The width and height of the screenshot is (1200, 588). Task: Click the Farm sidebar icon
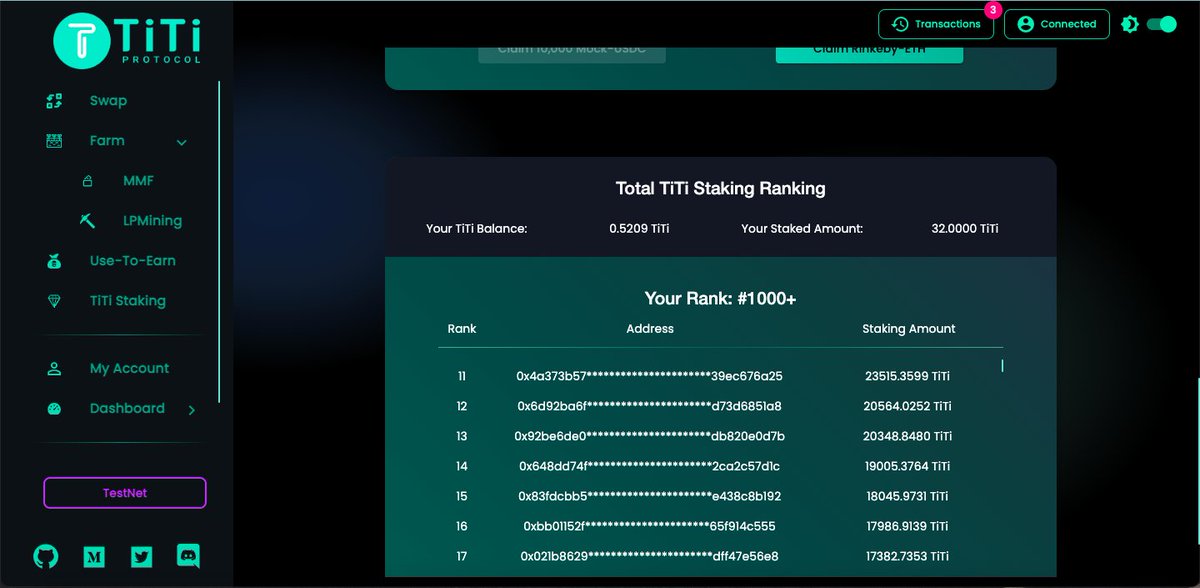55,141
